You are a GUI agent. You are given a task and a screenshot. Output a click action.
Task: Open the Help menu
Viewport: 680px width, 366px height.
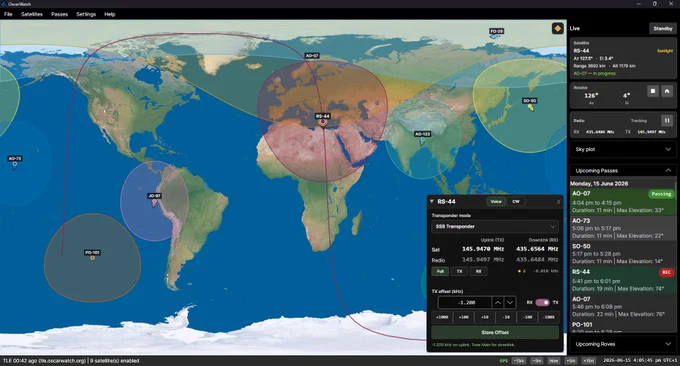[110, 14]
